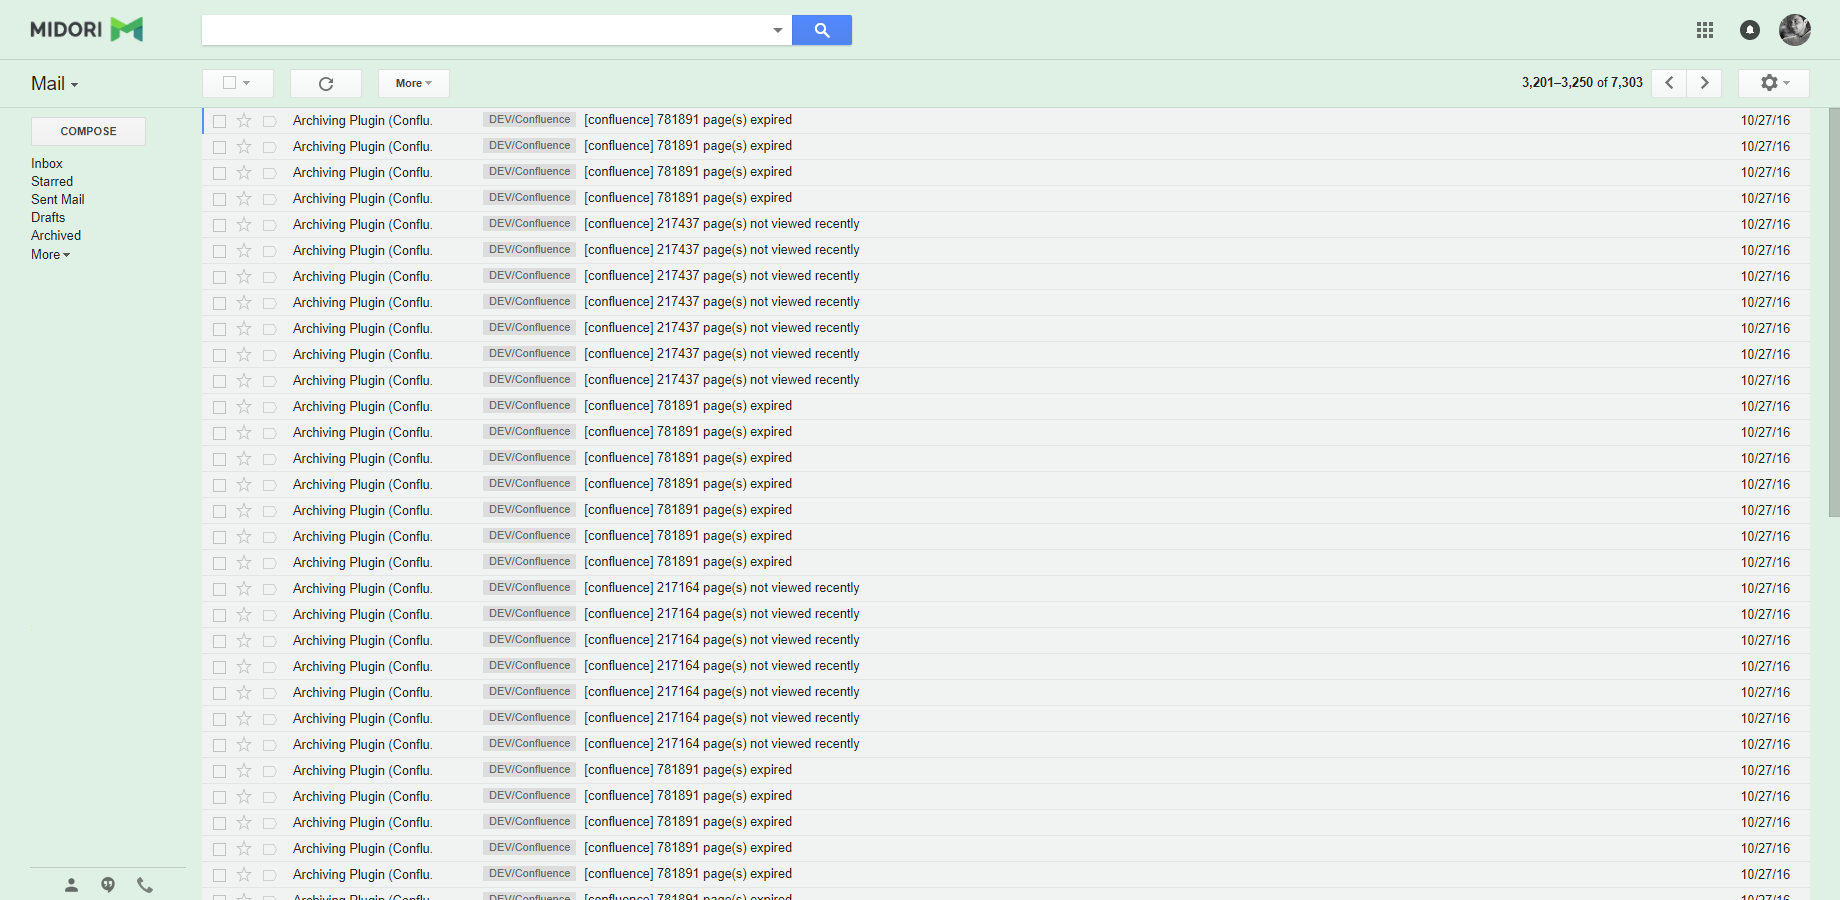Select the topmost email's checkbox

coord(219,121)
